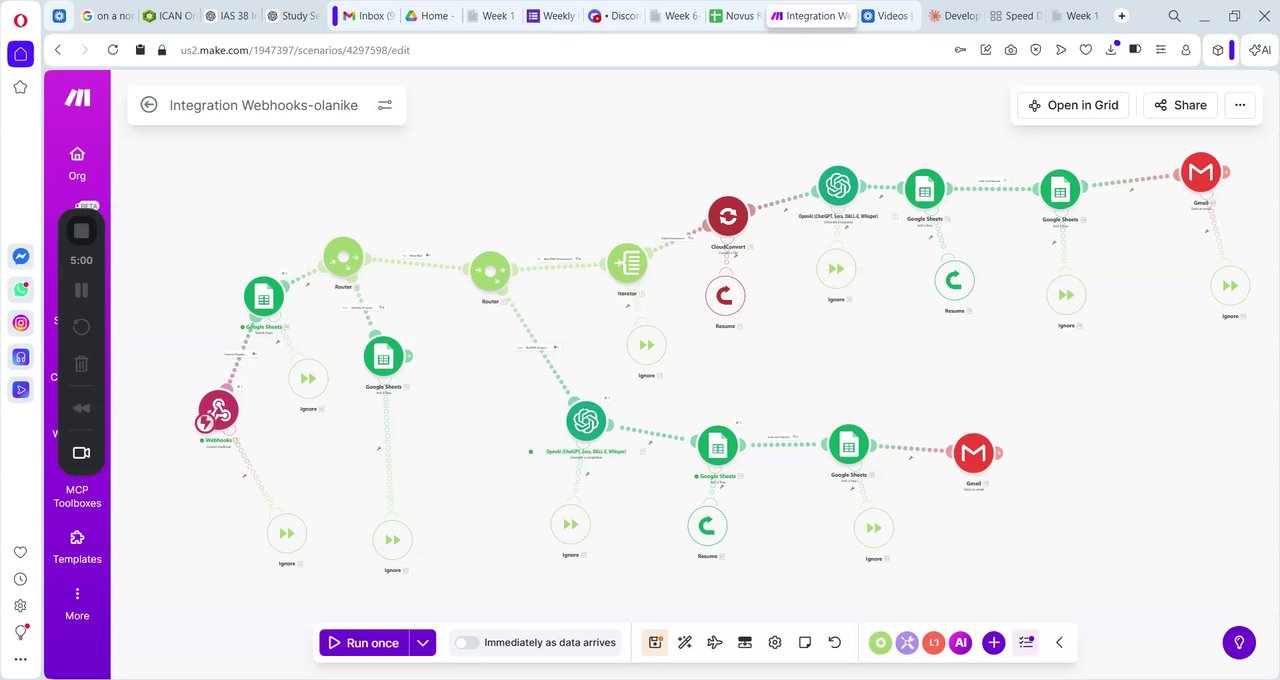The width and height of the screenshot is (1280, 680).
Task: Open Templates in the left sidebar
Action: [x=77, y=547]
